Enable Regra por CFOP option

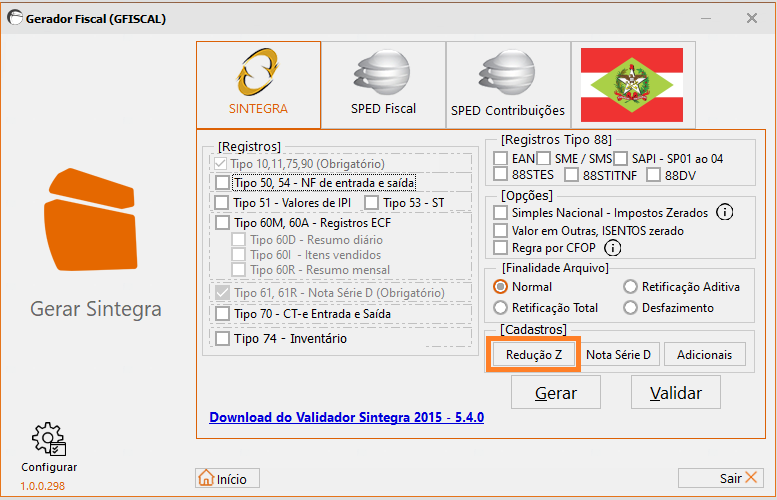point(500,247)
